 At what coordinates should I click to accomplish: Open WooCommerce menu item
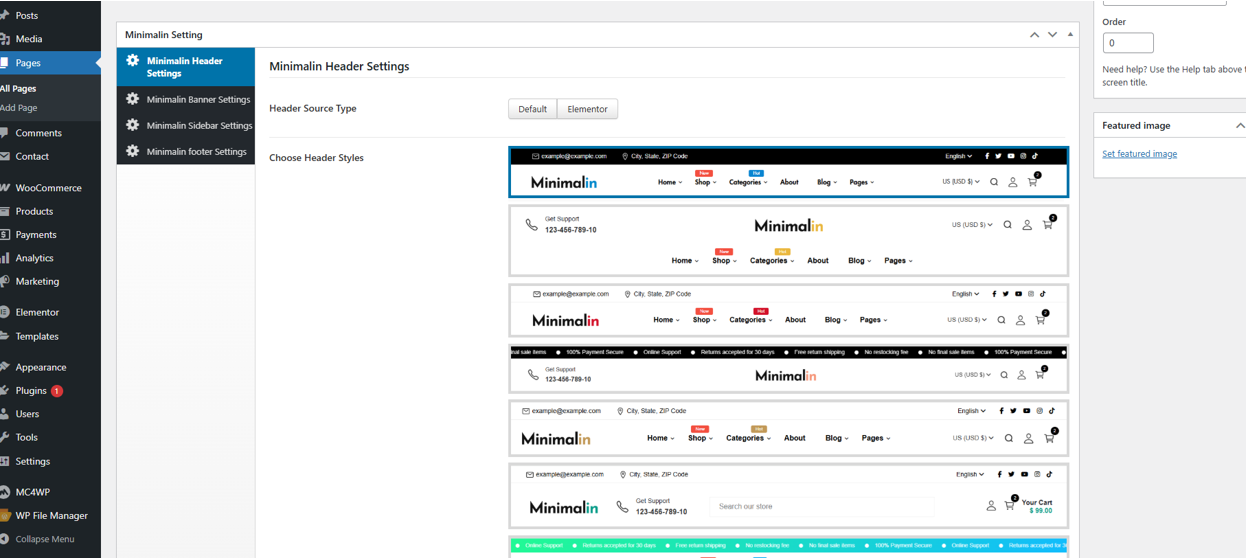point(49,188)
